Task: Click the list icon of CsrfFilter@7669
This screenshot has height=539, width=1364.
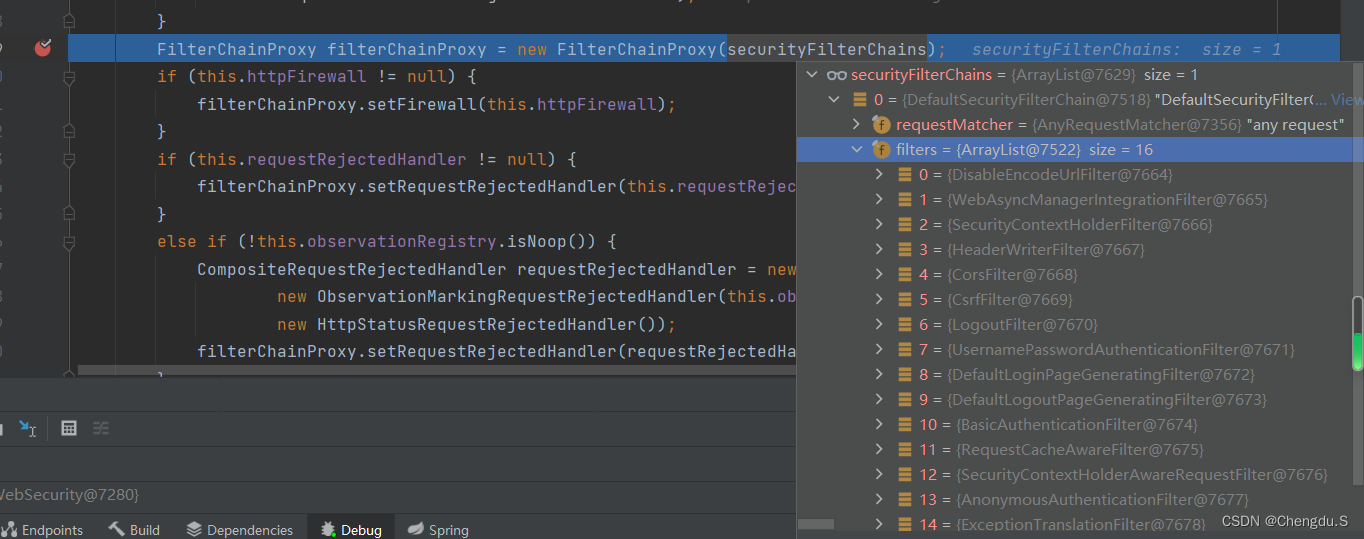Action: [x=905, y=300]
